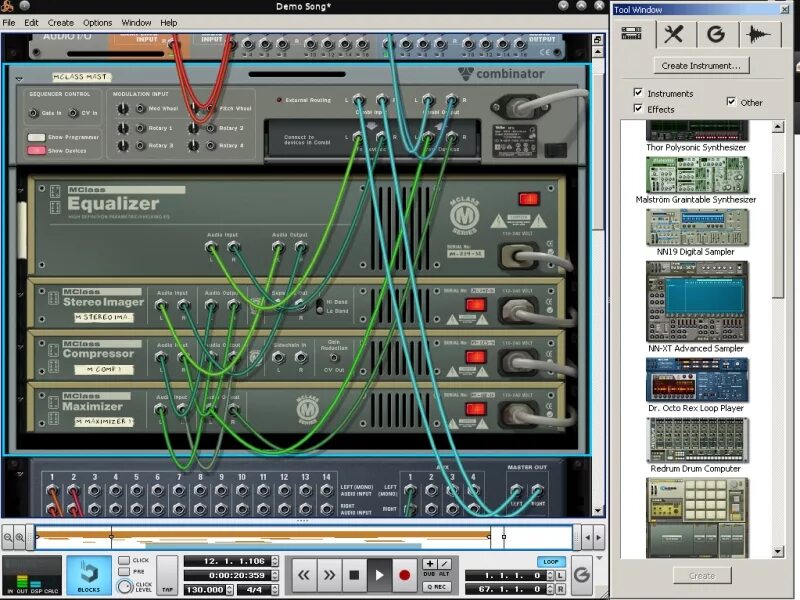Screen dimensions: 800x600
Task: Toggle the Loop button
Action: (551, 561)
